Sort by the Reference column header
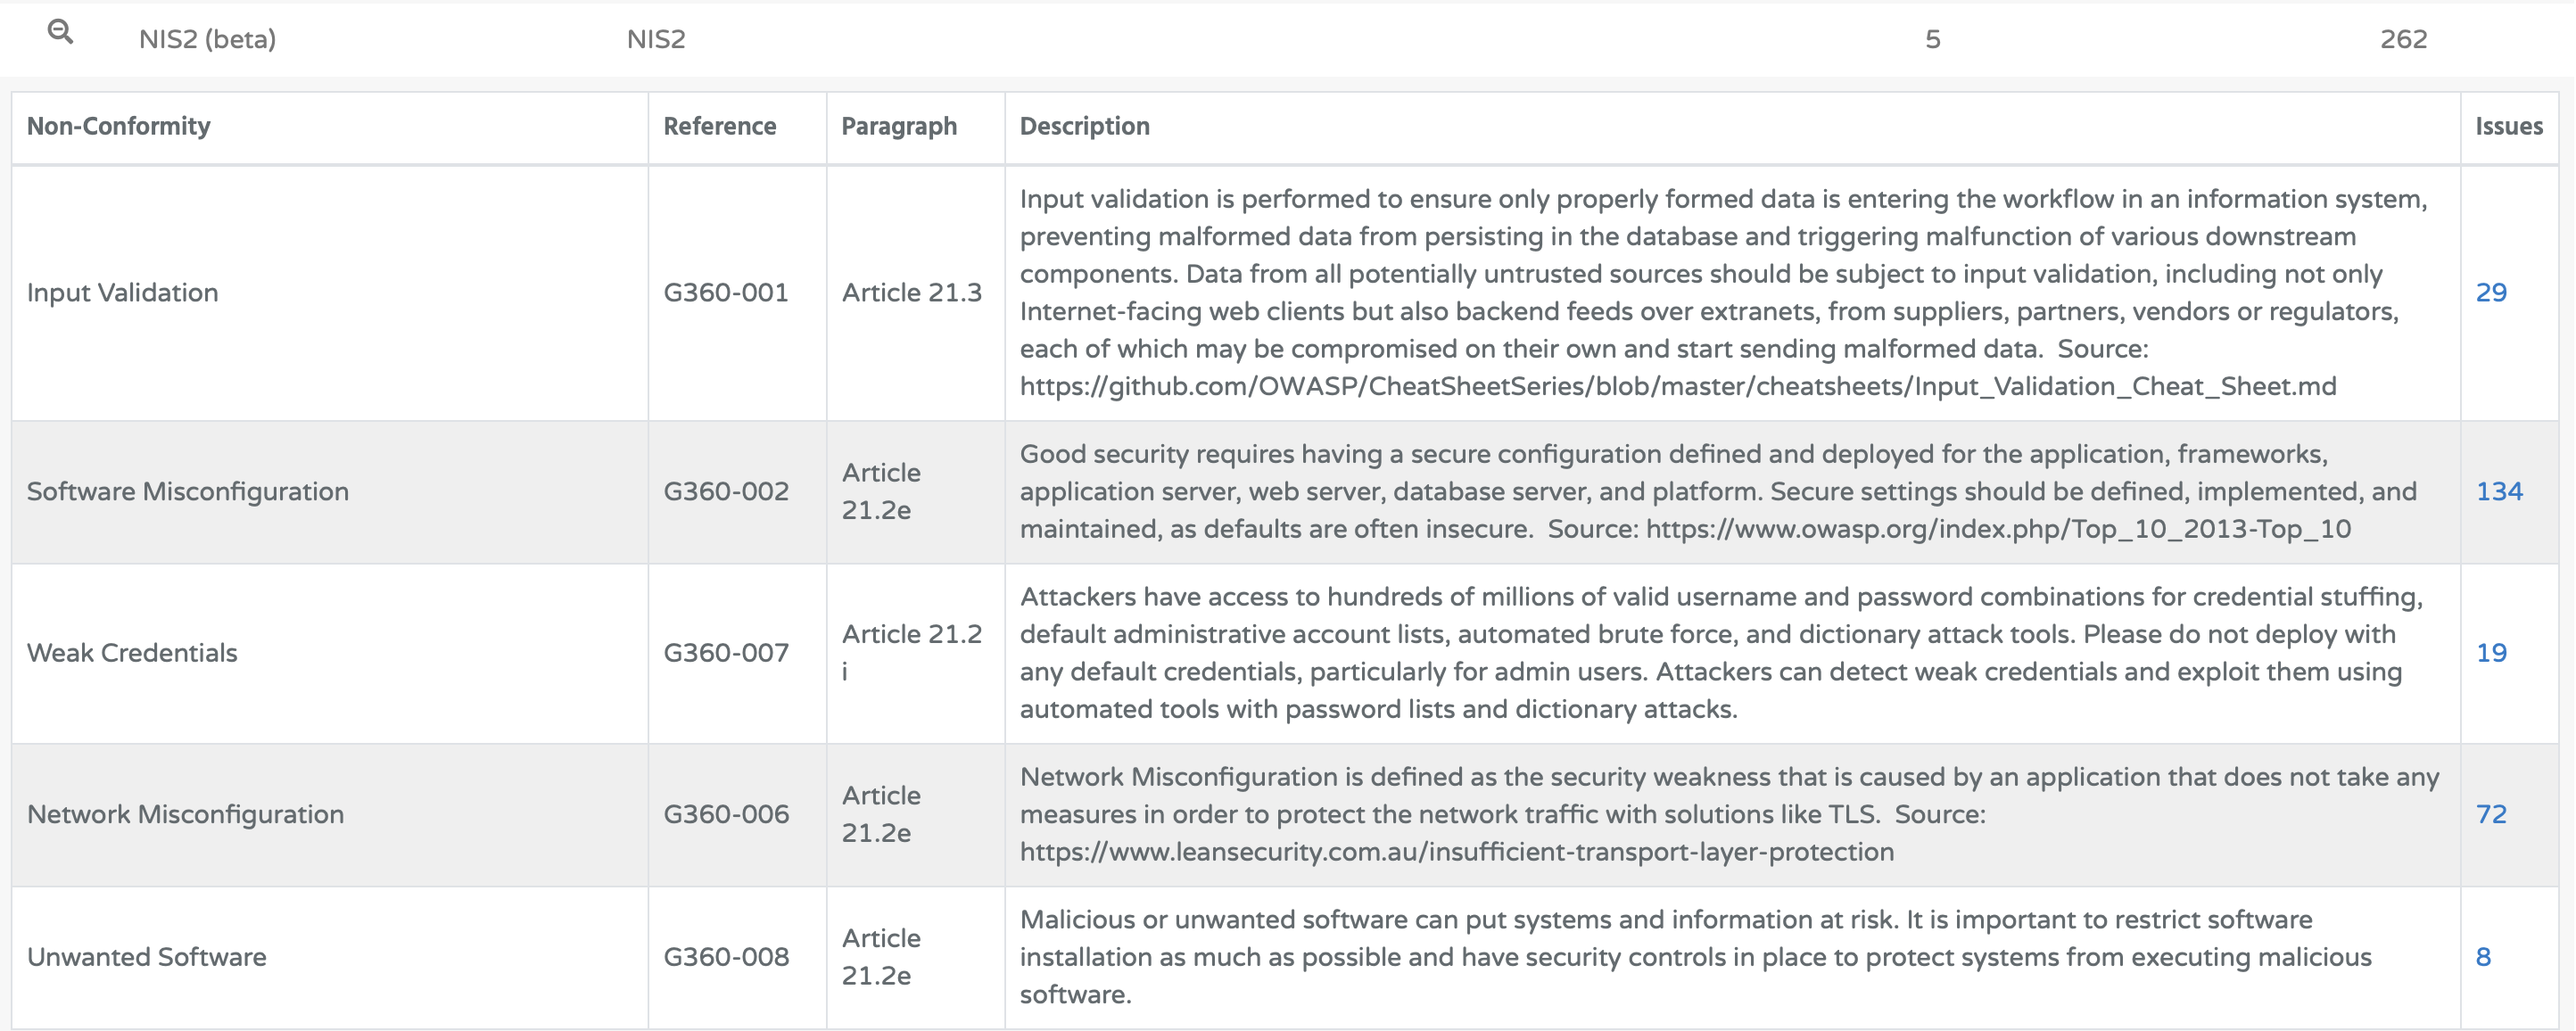This screenshot has height=1031, width=2576. click(719, 126)
